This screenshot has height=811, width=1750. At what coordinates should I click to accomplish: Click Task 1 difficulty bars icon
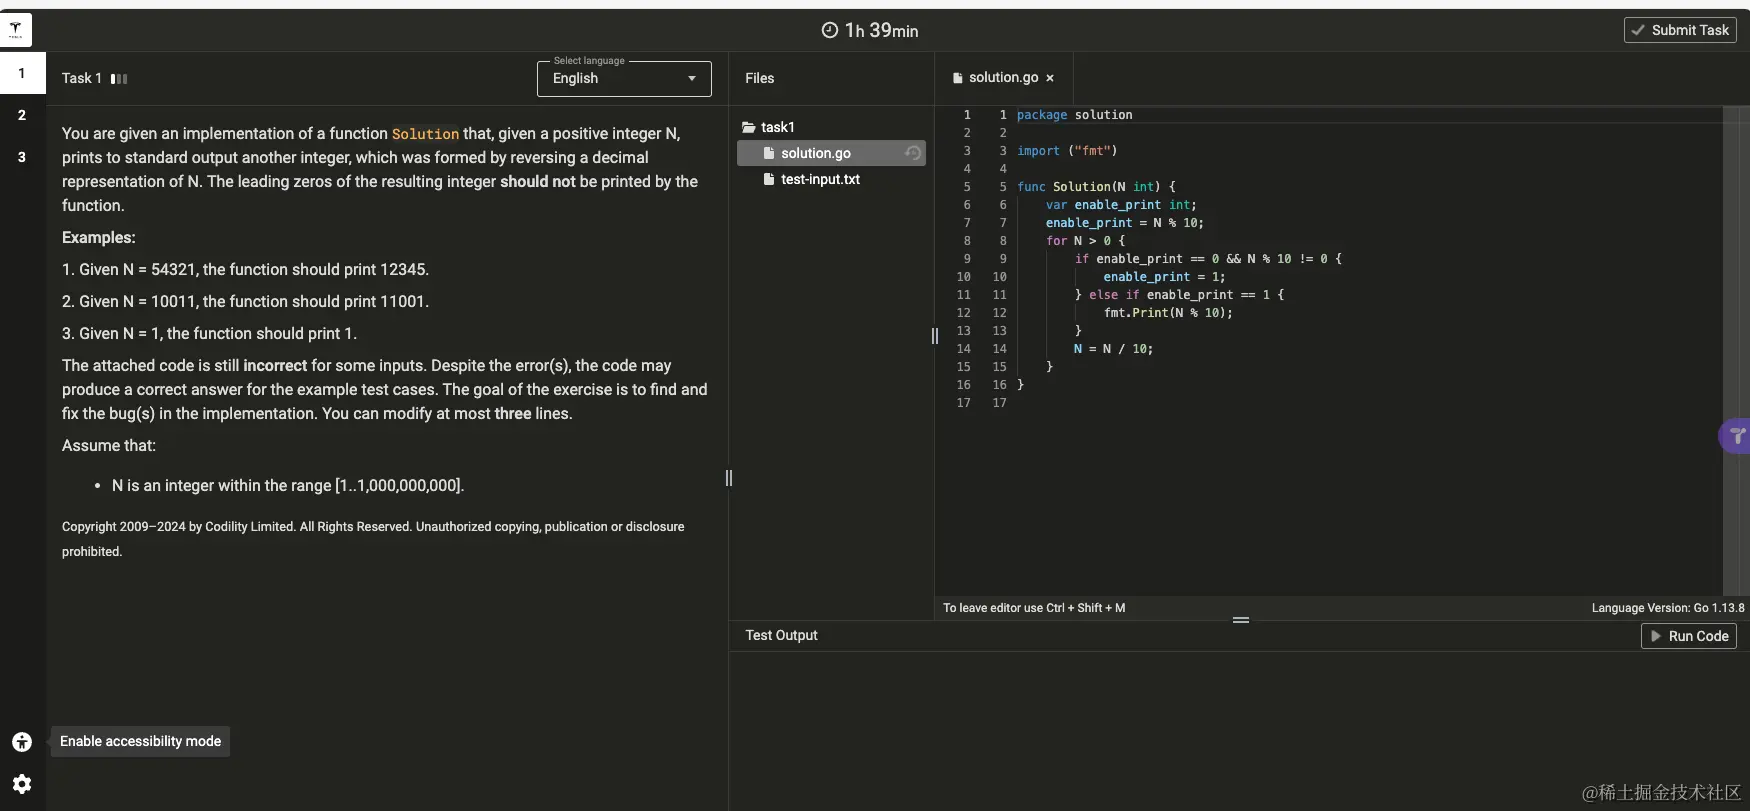point(119,78)
